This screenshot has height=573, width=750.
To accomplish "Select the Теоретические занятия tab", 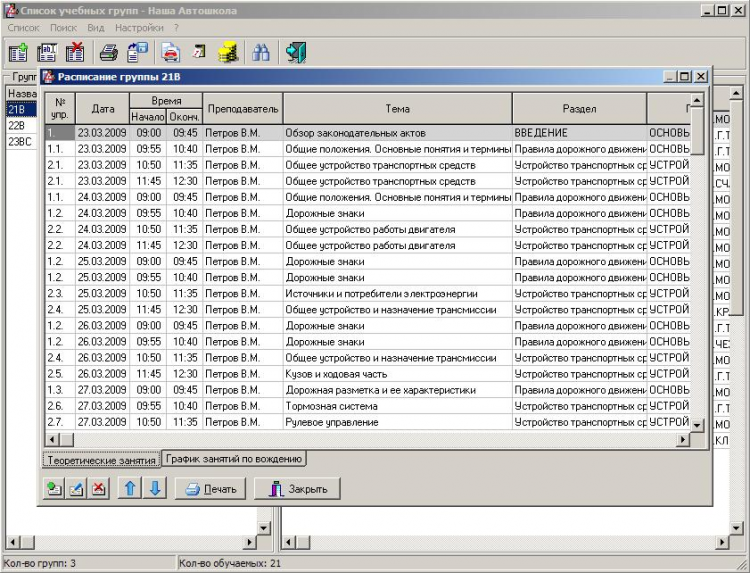I will (101, 460).
